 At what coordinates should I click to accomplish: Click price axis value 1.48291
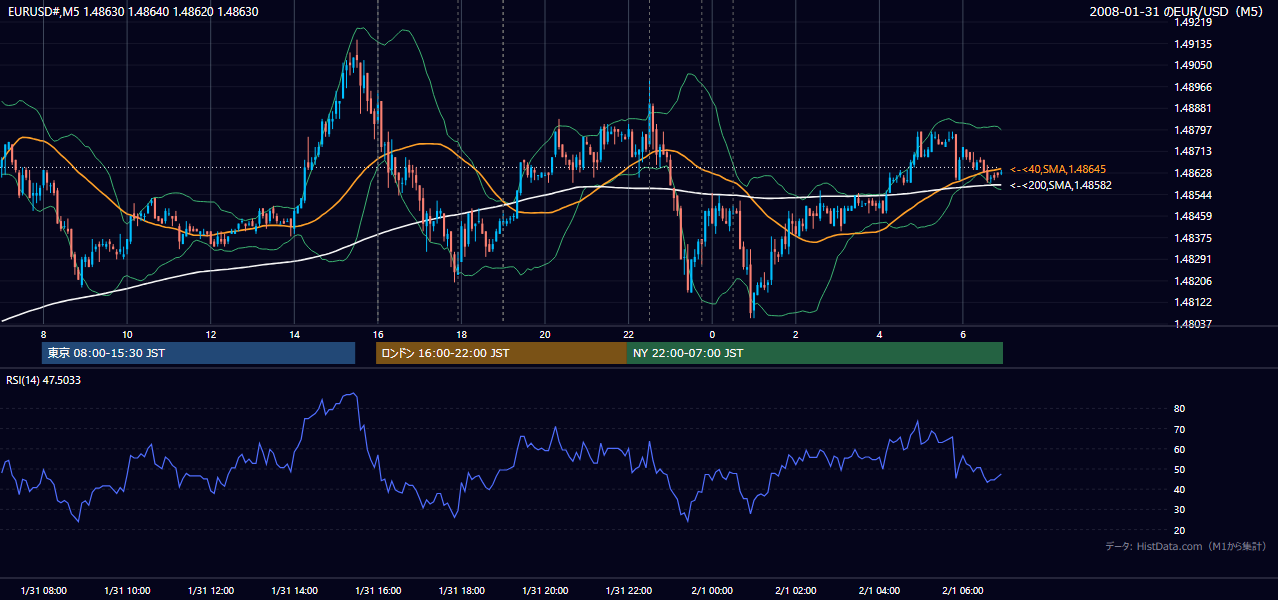(x=1193, y=260)
